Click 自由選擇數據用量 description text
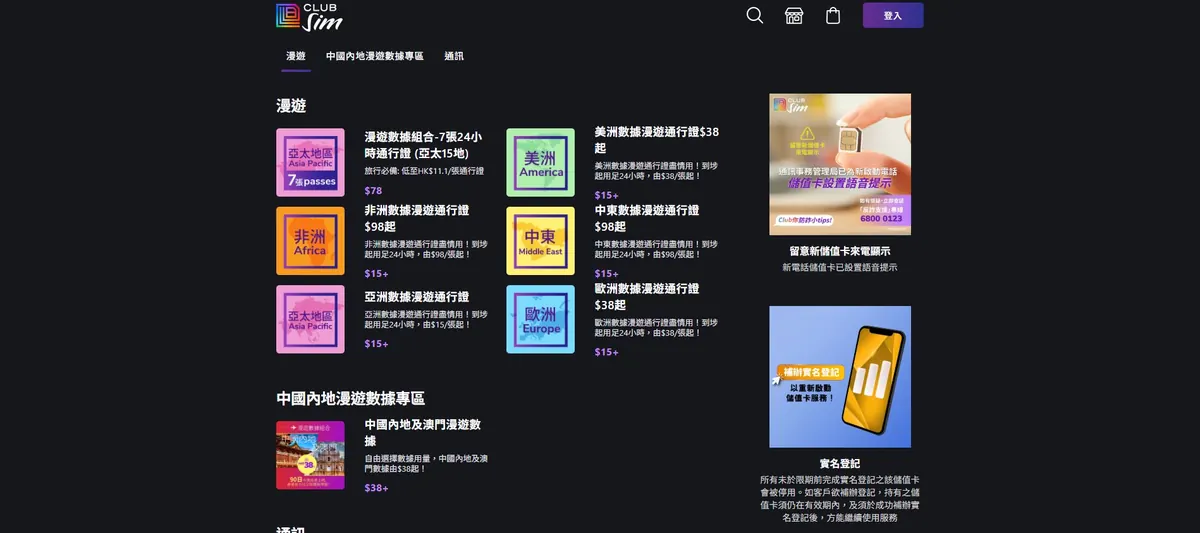The width and height of the screenshot is (1200, 533). pos(426,463)
